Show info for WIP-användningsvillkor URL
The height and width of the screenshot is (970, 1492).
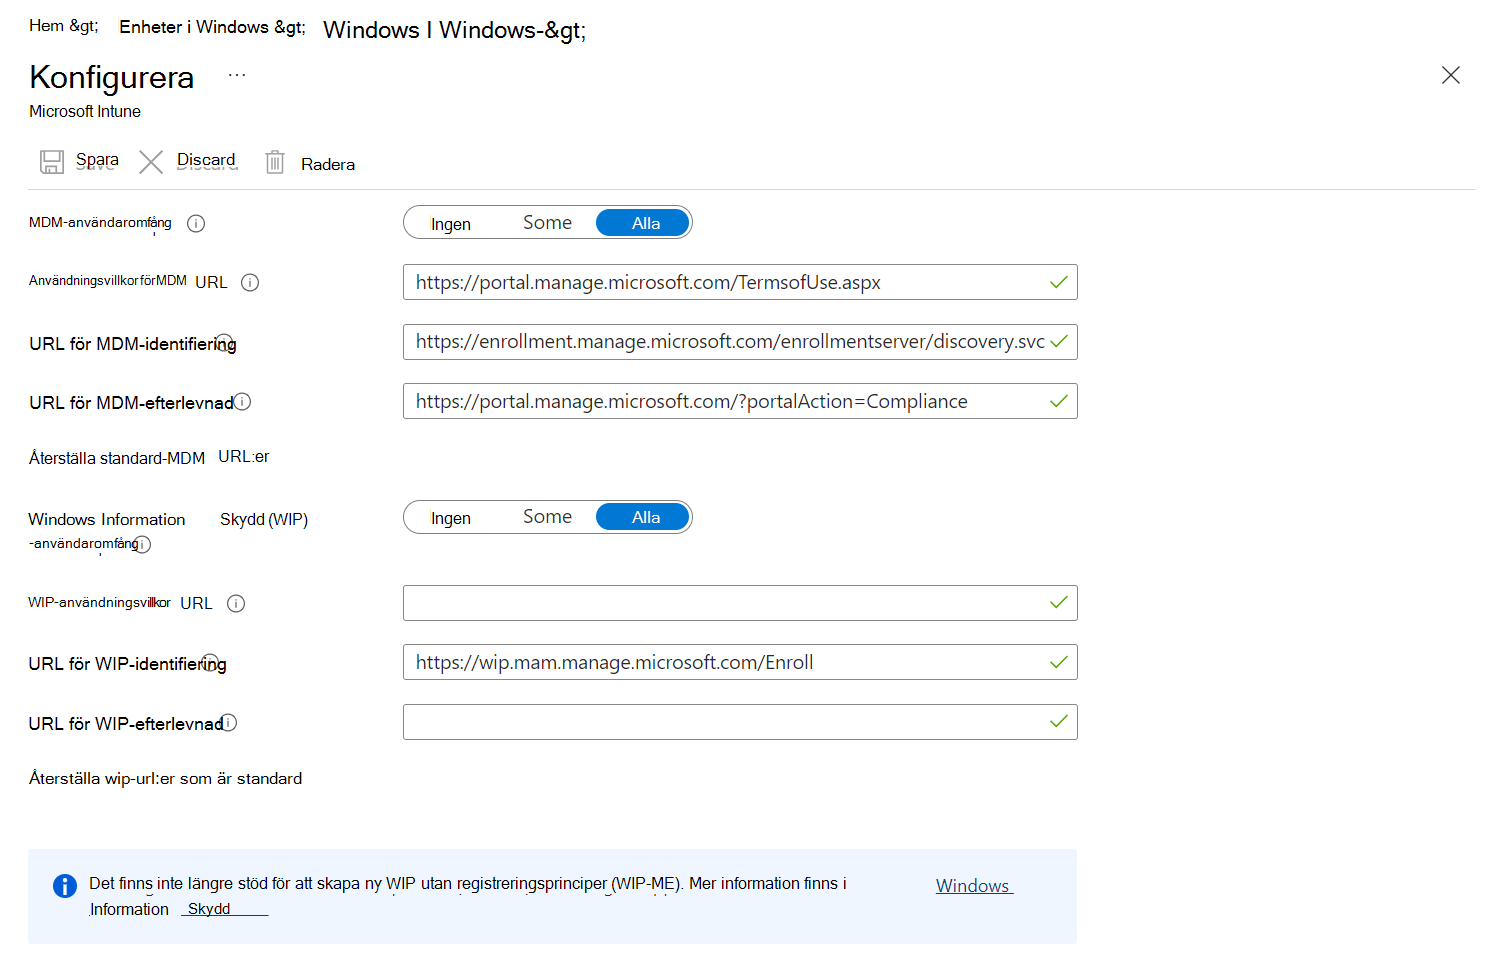tap(236, 604)
